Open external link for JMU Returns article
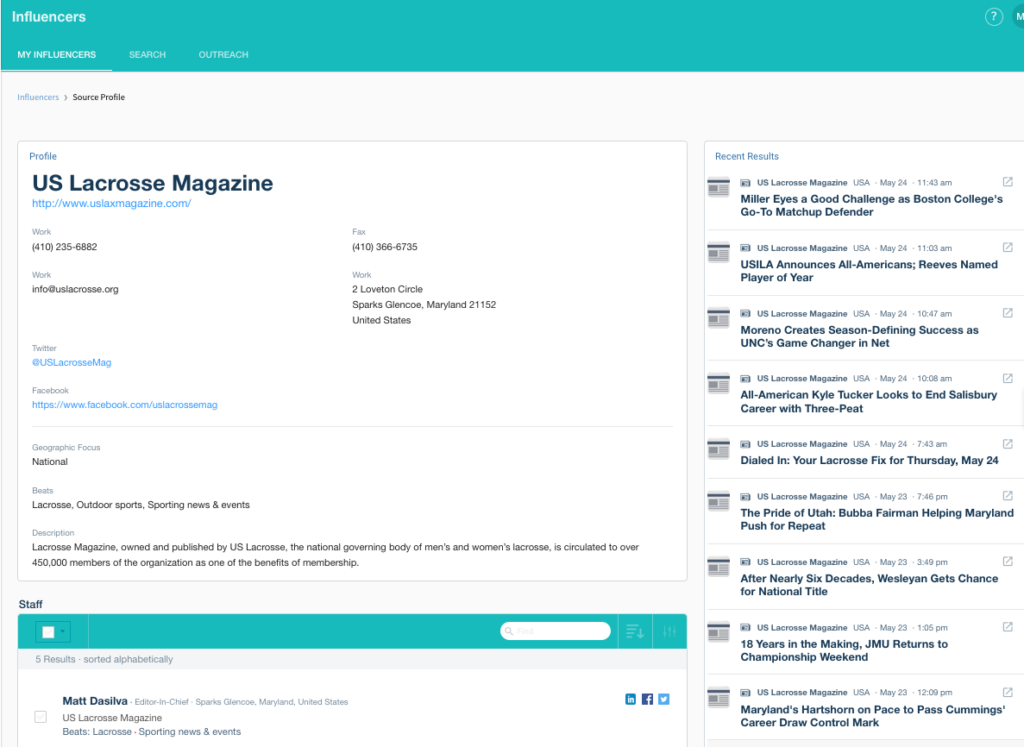The height and width of the screenshot is (747, 1024). (x=1008, y=627)
